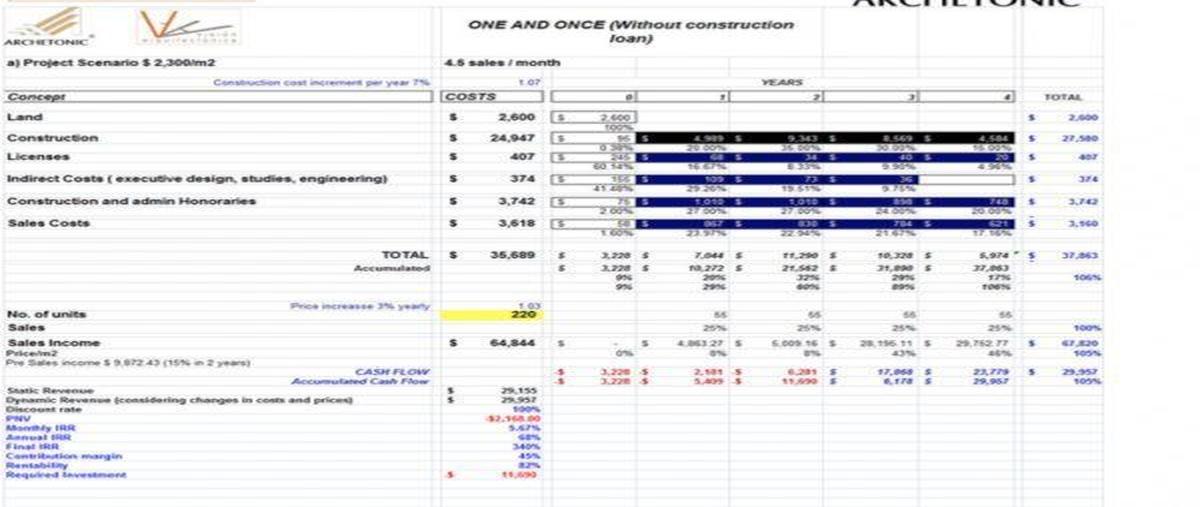Select 'Construction and admin Honoraries' label
The image size is (1200, 507).
(130, 201)
